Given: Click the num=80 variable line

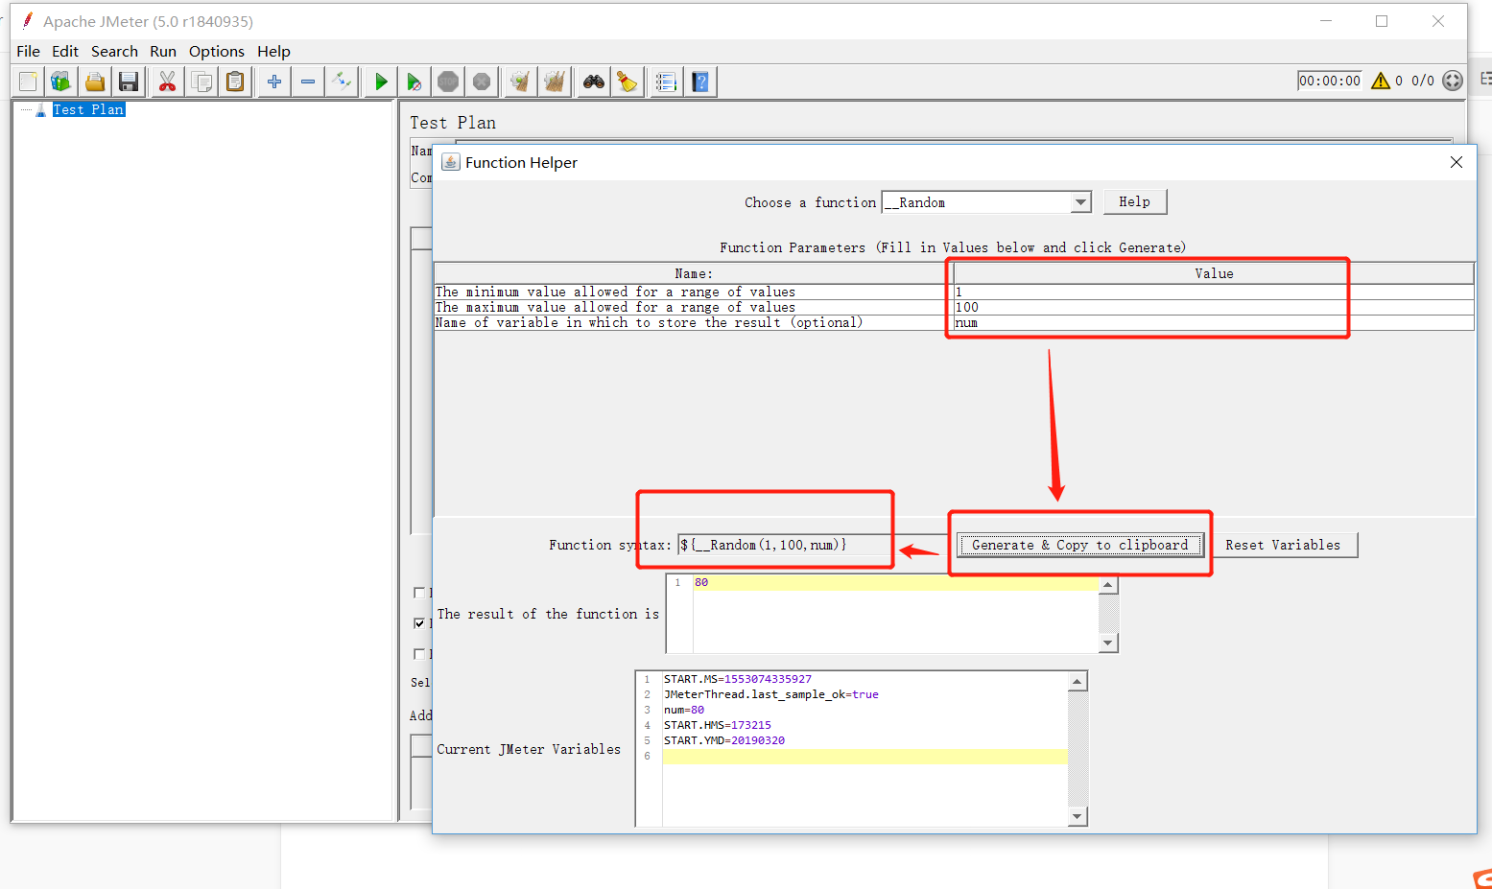Looking at the screenshot, I should click(x=684, y=710).
